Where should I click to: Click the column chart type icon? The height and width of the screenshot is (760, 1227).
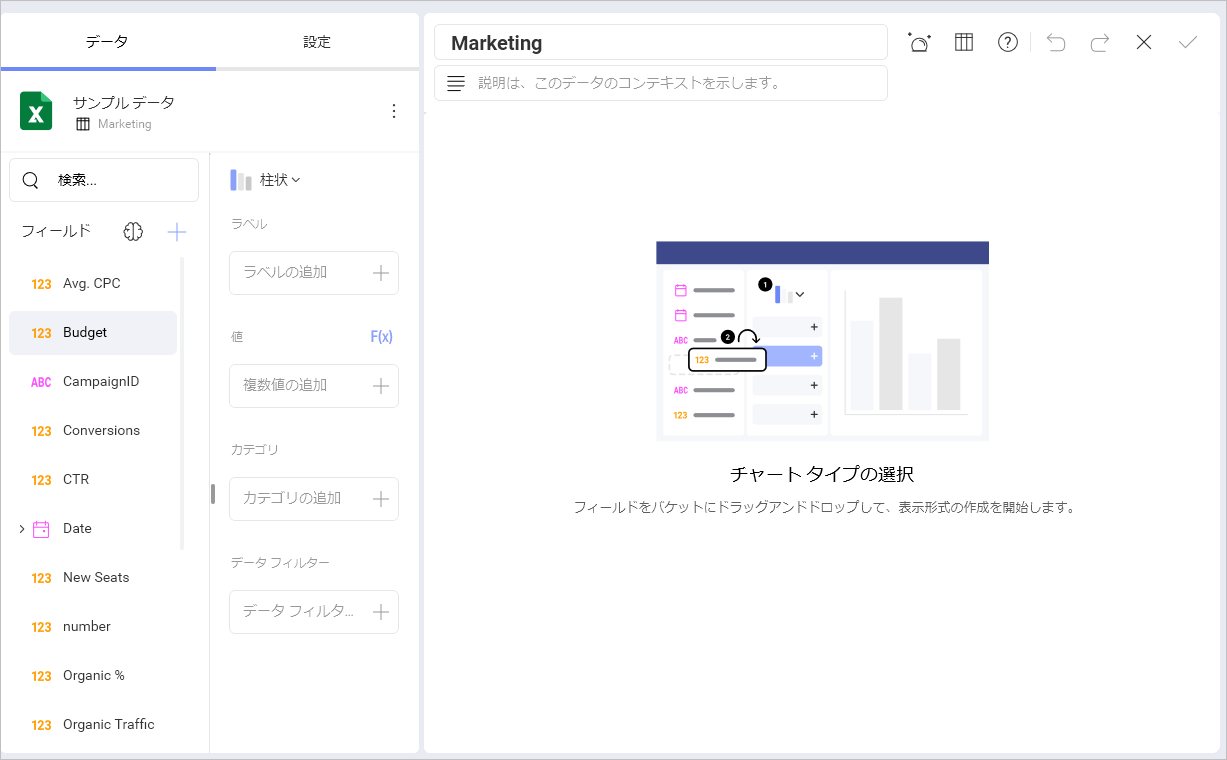click(x=241, y=180)
